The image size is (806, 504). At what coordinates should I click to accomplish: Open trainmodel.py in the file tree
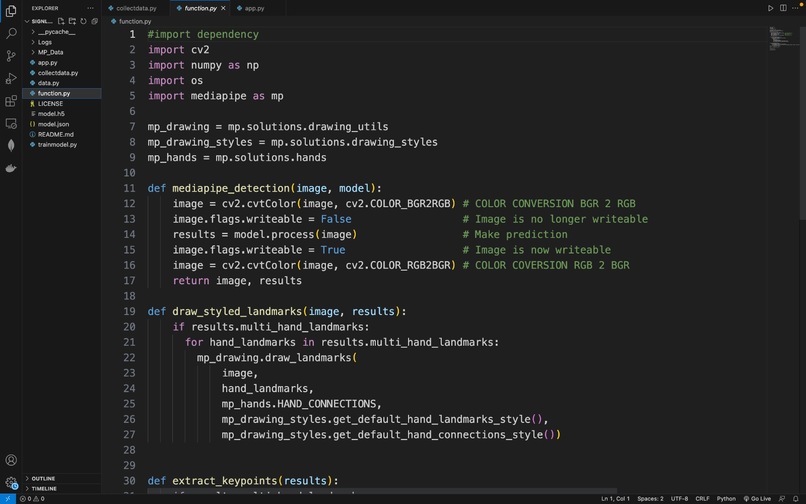pos(58,145)
